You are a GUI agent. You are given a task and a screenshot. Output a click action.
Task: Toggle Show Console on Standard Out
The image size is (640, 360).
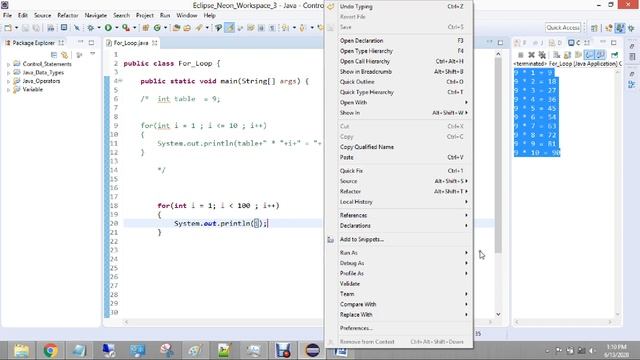[589, 55]
